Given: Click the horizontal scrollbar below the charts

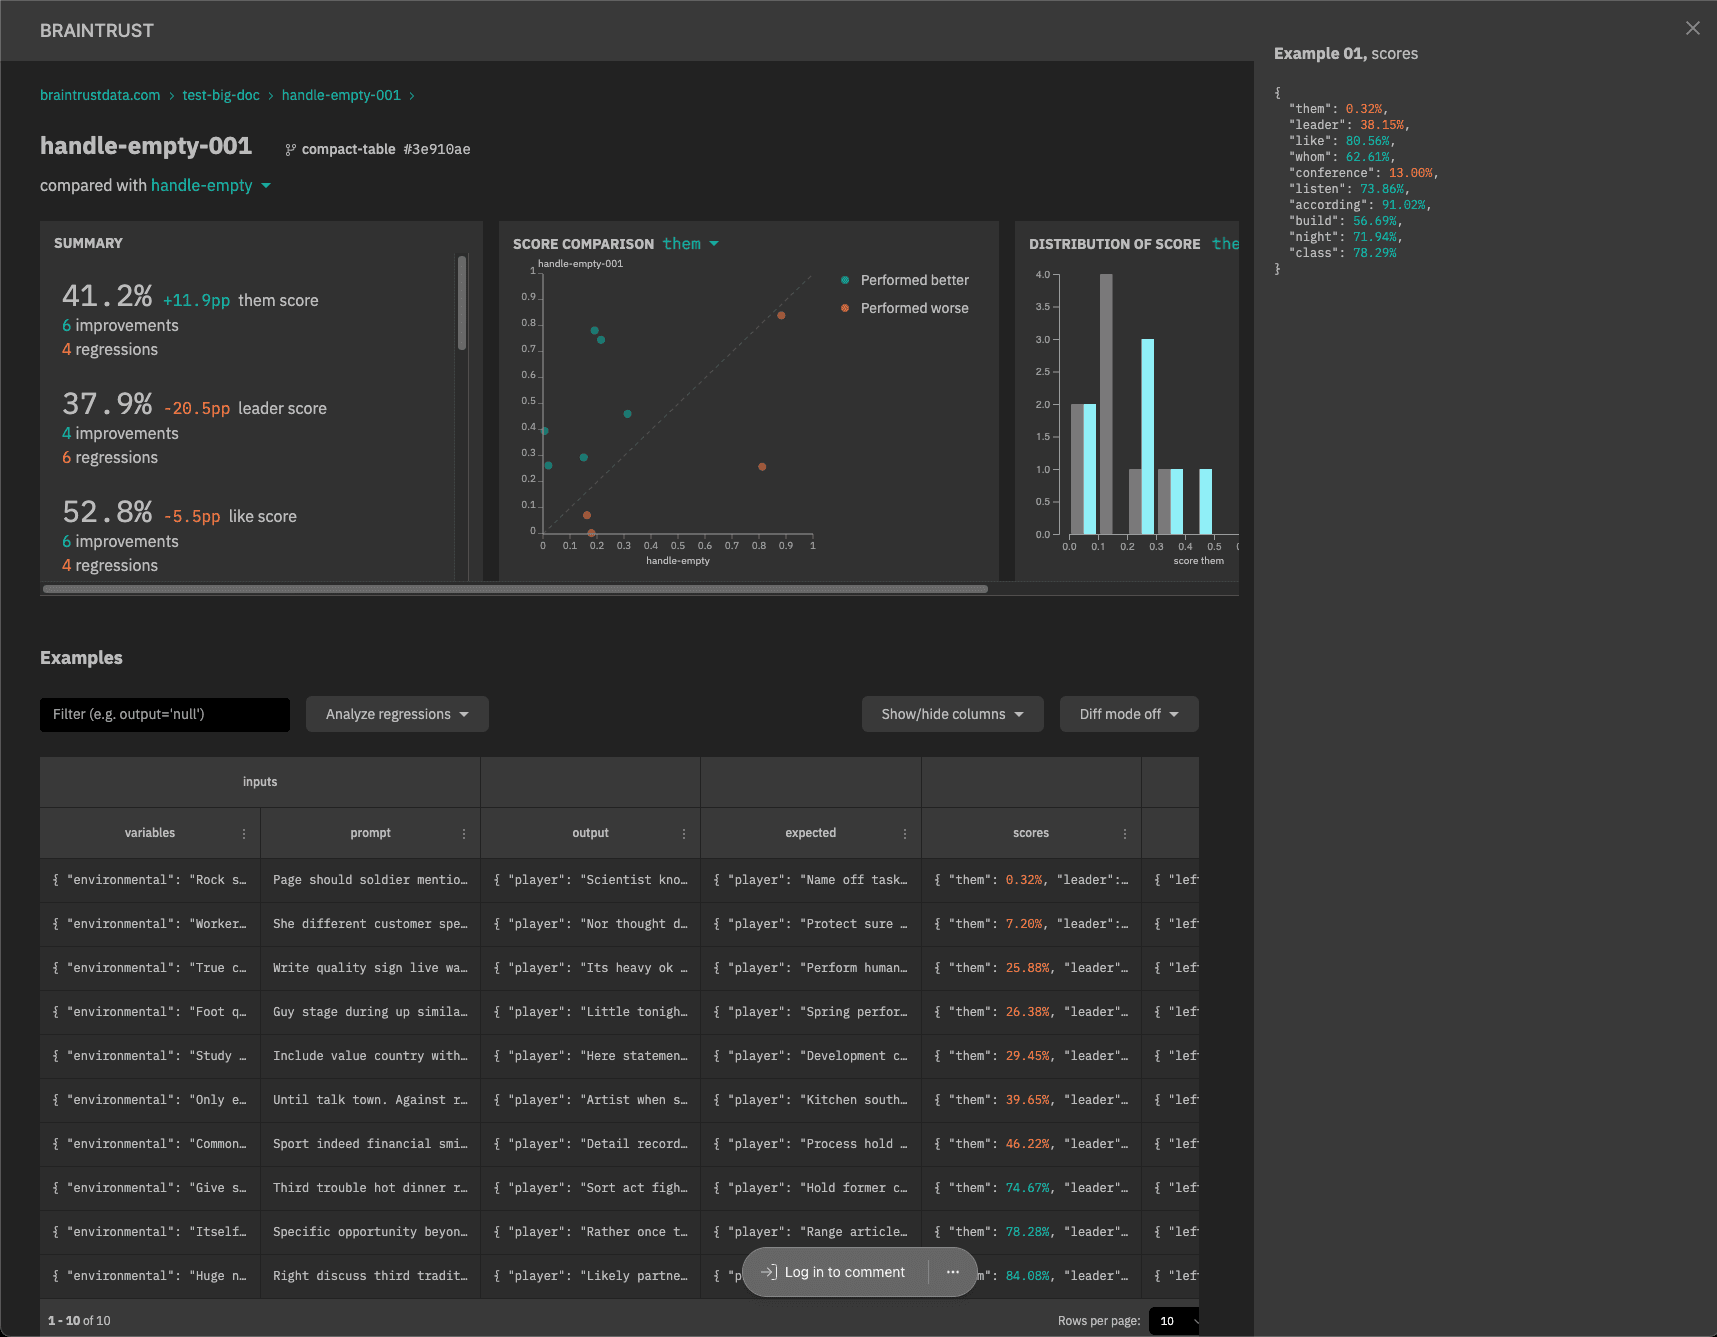Looking at the screenshot, I should 515,589.
